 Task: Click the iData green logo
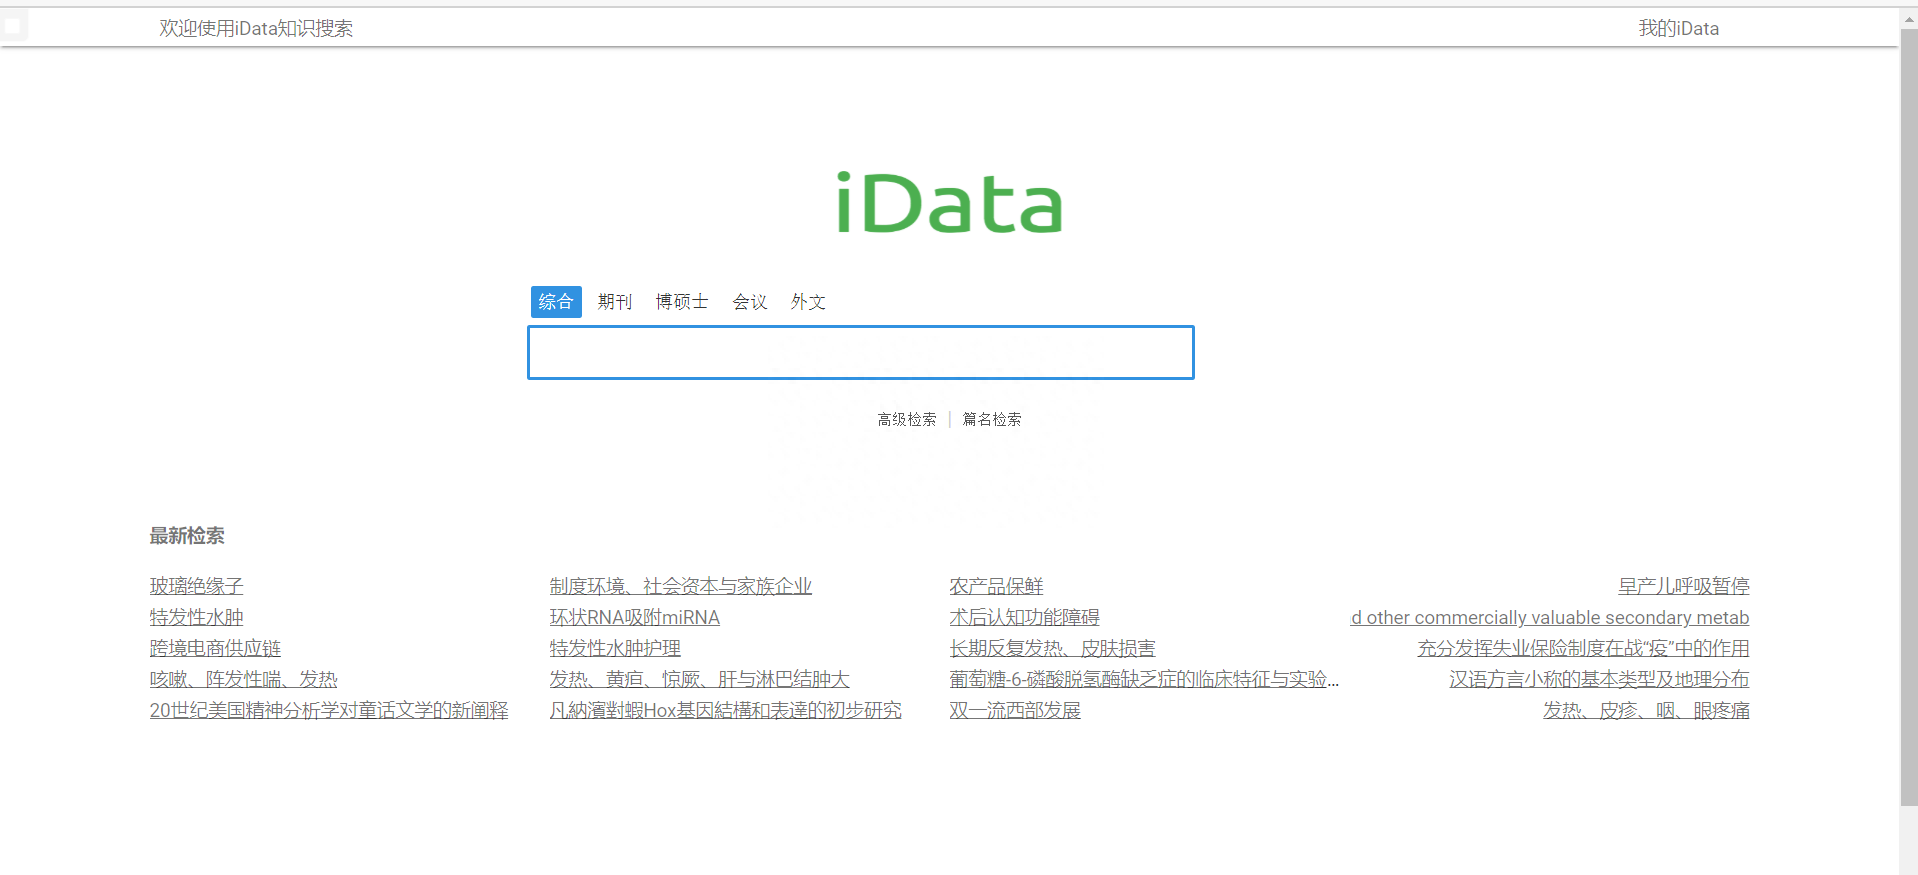coord(949,203)
